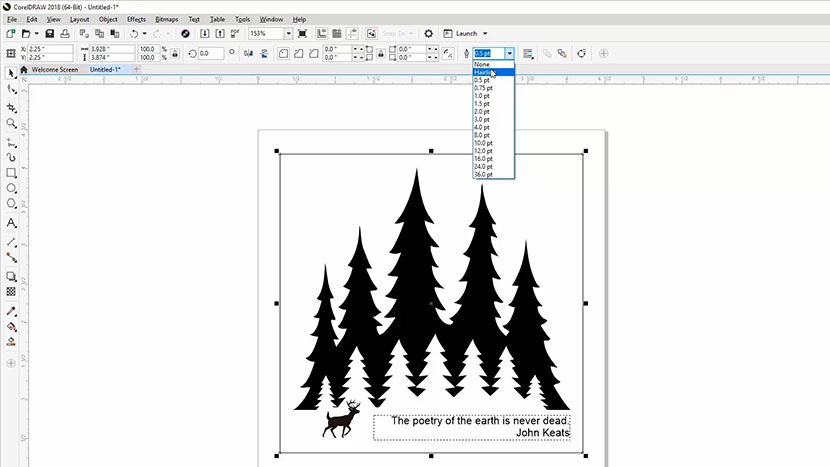Screen dimensions: 830x467
Task: Toggle the lock ratio padlock for scale
Action: pyautogui.click(x=176, y=52)
